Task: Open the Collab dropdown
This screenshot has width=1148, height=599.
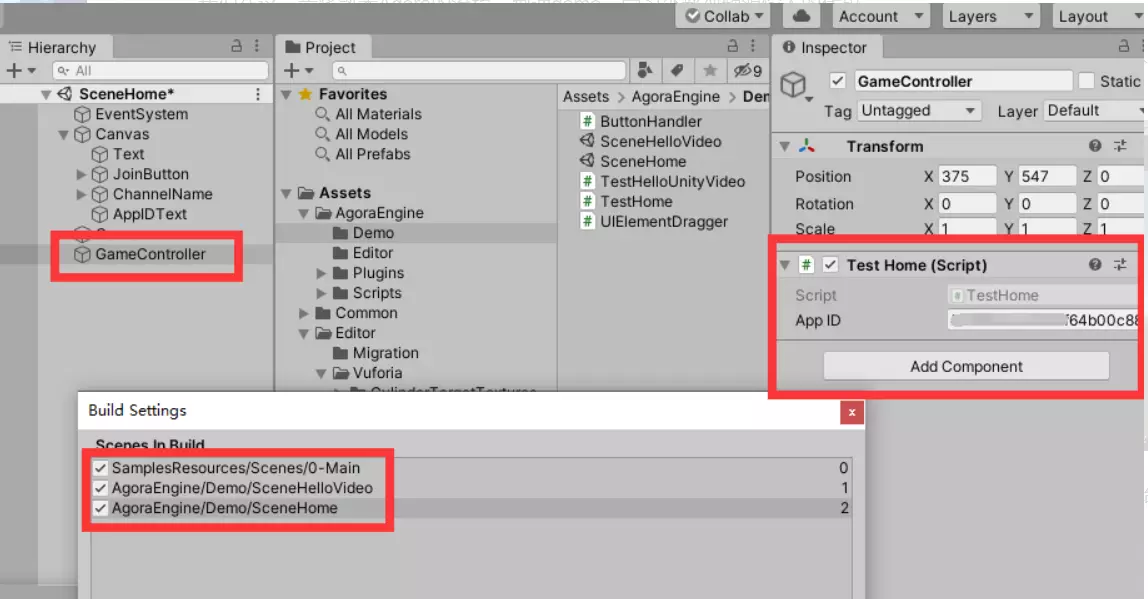Action: point(723,16)
